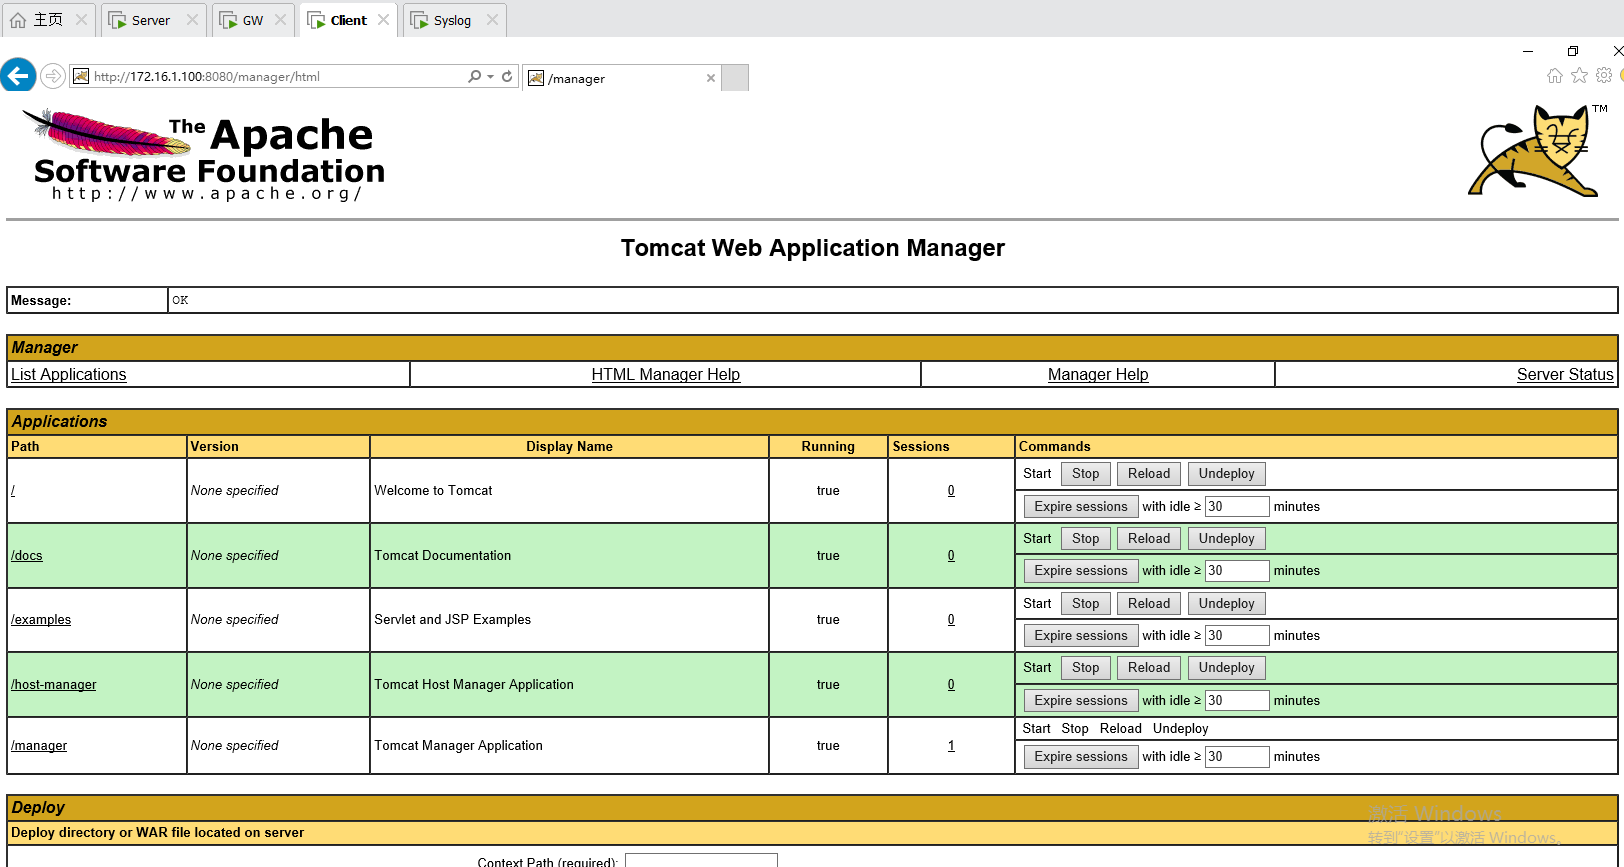Expire sessions for /manager application

click(x=1081, y=756)
